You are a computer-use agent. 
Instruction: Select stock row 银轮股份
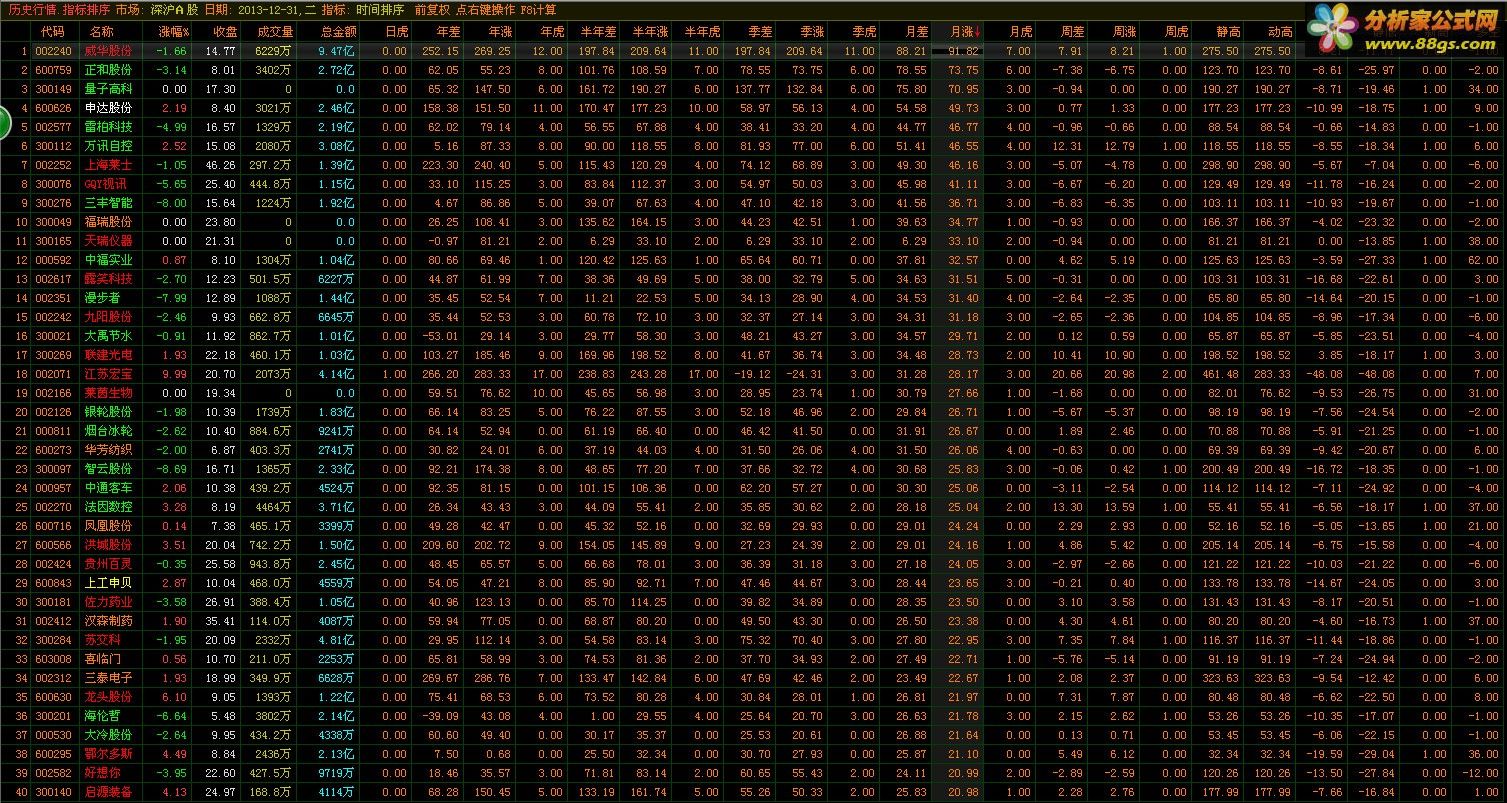pos(753,412)
